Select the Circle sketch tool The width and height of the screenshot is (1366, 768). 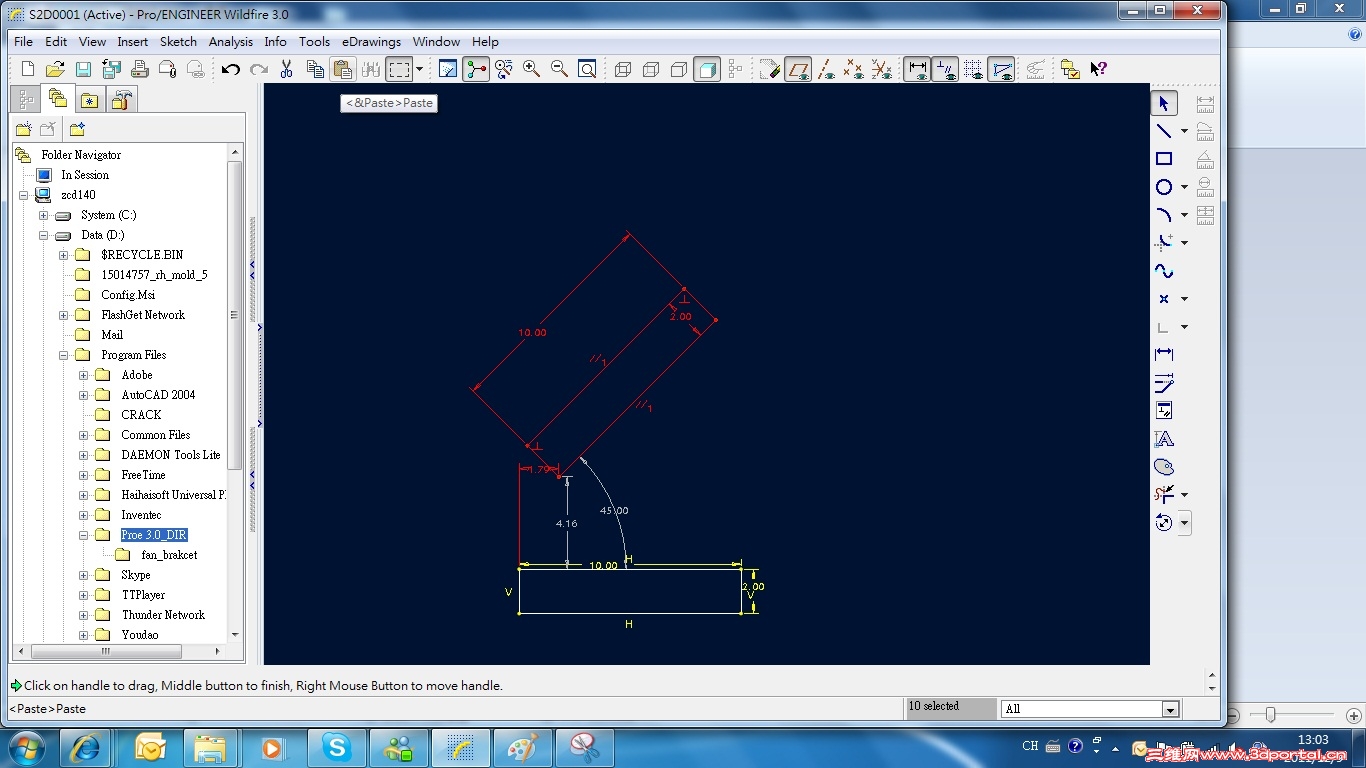[1164, 187]
